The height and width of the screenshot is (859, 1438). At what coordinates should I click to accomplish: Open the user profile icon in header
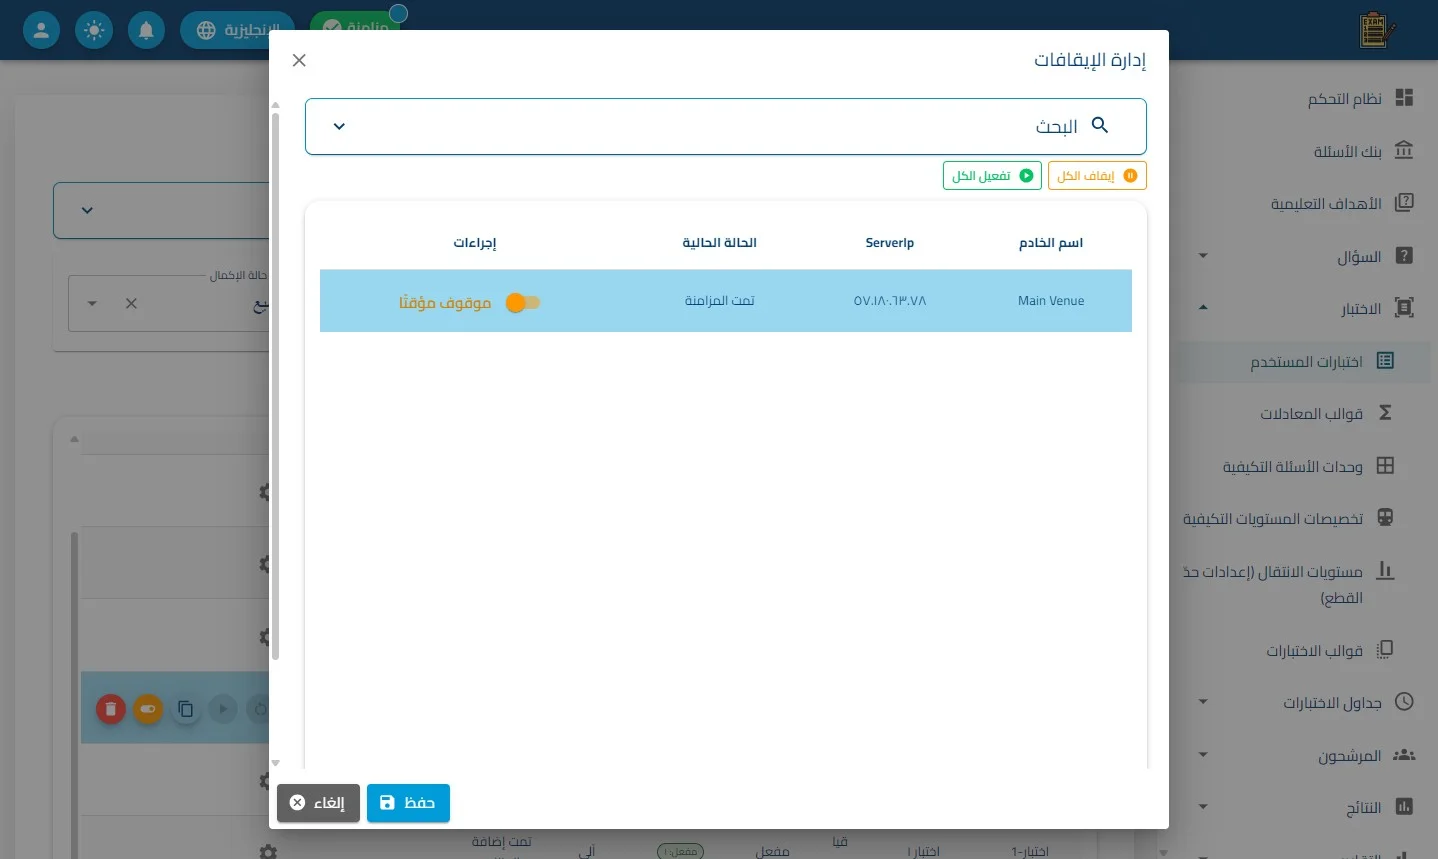[x=41, y=30]
